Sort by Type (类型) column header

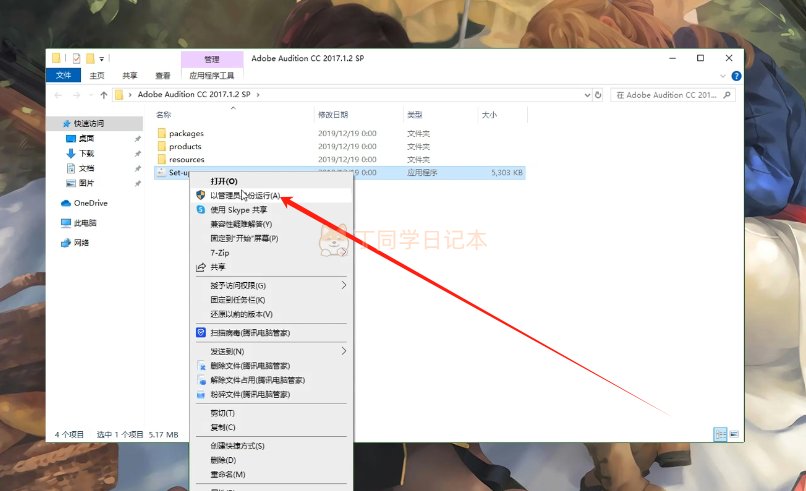tap(414, 115)
